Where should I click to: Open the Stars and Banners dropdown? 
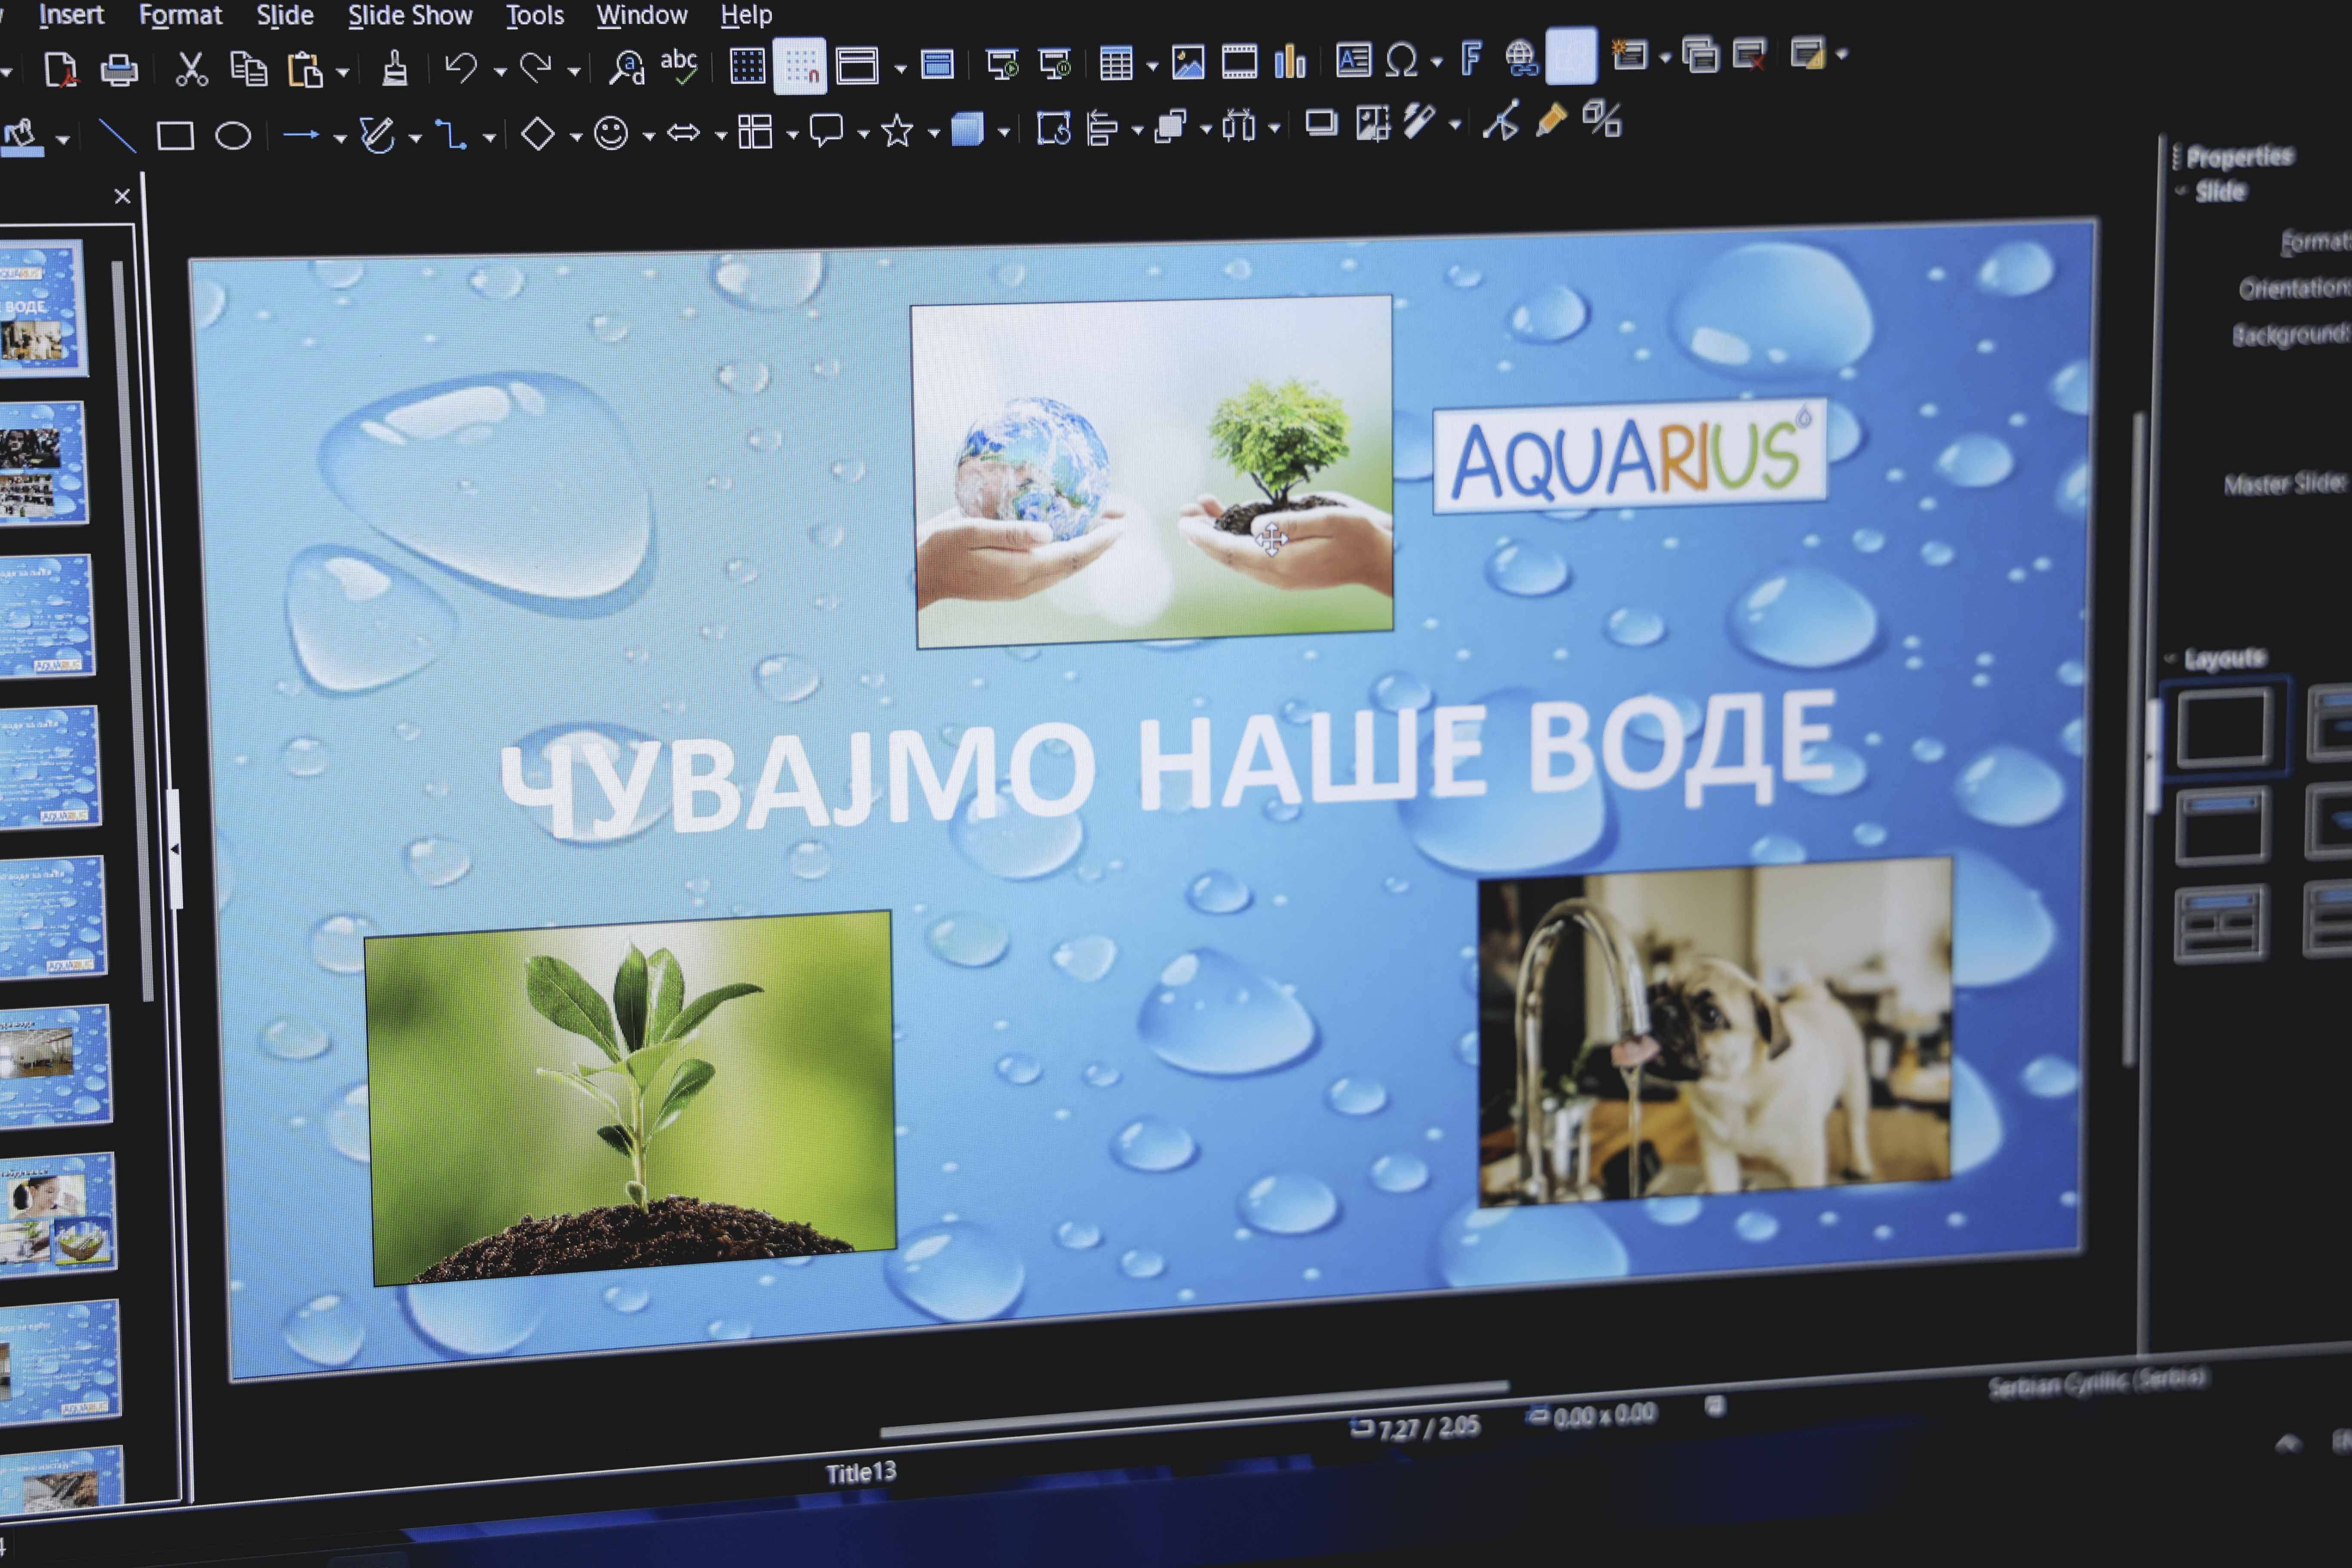933,133
